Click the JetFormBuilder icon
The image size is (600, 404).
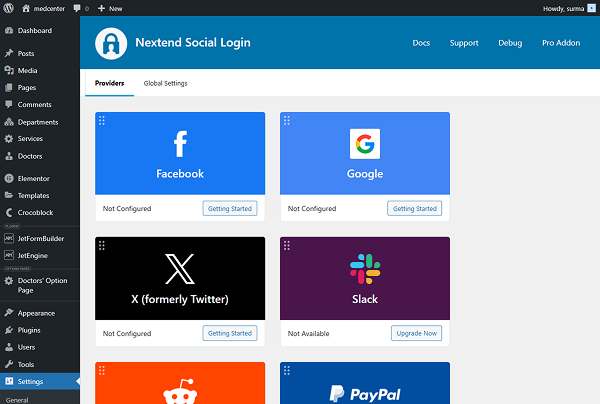click(x=9, y=238)
